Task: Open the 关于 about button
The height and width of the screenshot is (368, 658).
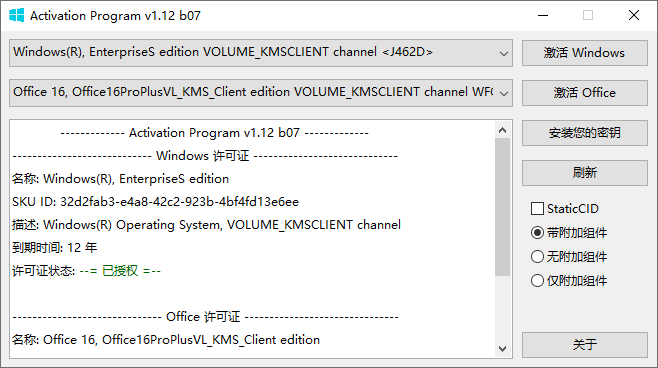Action: click(585, 345)
